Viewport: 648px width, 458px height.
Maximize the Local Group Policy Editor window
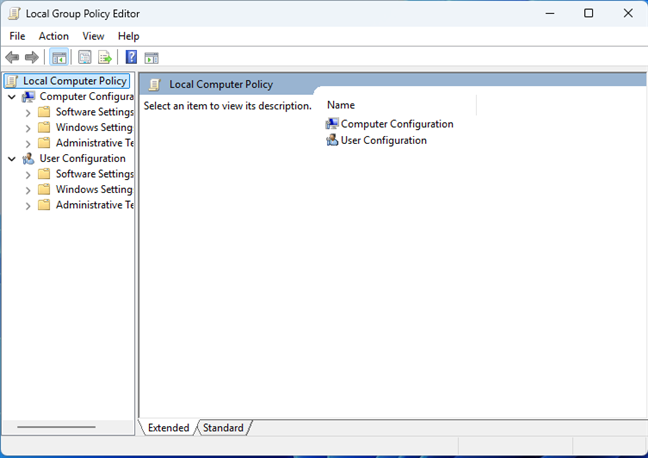pyautogui.click(x=588, y=14)
